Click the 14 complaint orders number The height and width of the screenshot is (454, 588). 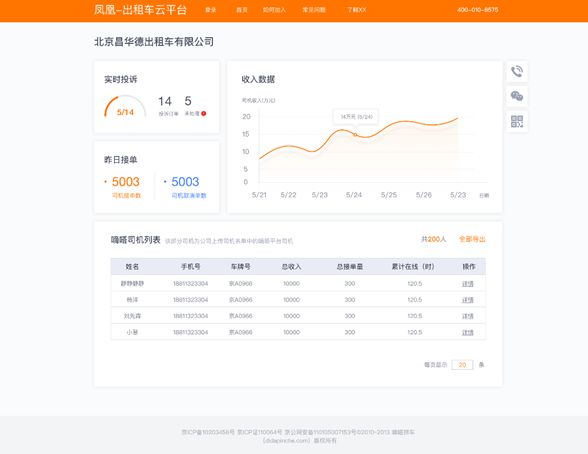(165, 101)
